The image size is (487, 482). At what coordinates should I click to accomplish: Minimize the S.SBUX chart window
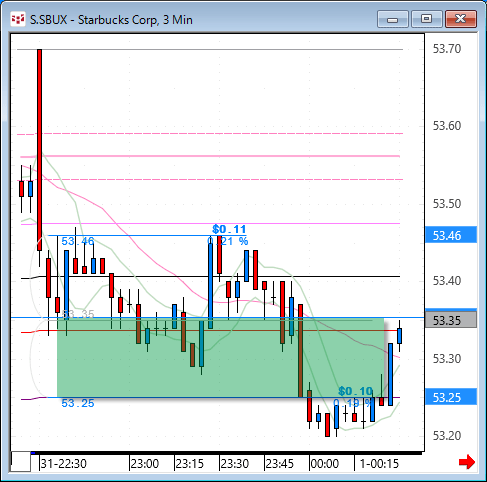pos(393,19)
